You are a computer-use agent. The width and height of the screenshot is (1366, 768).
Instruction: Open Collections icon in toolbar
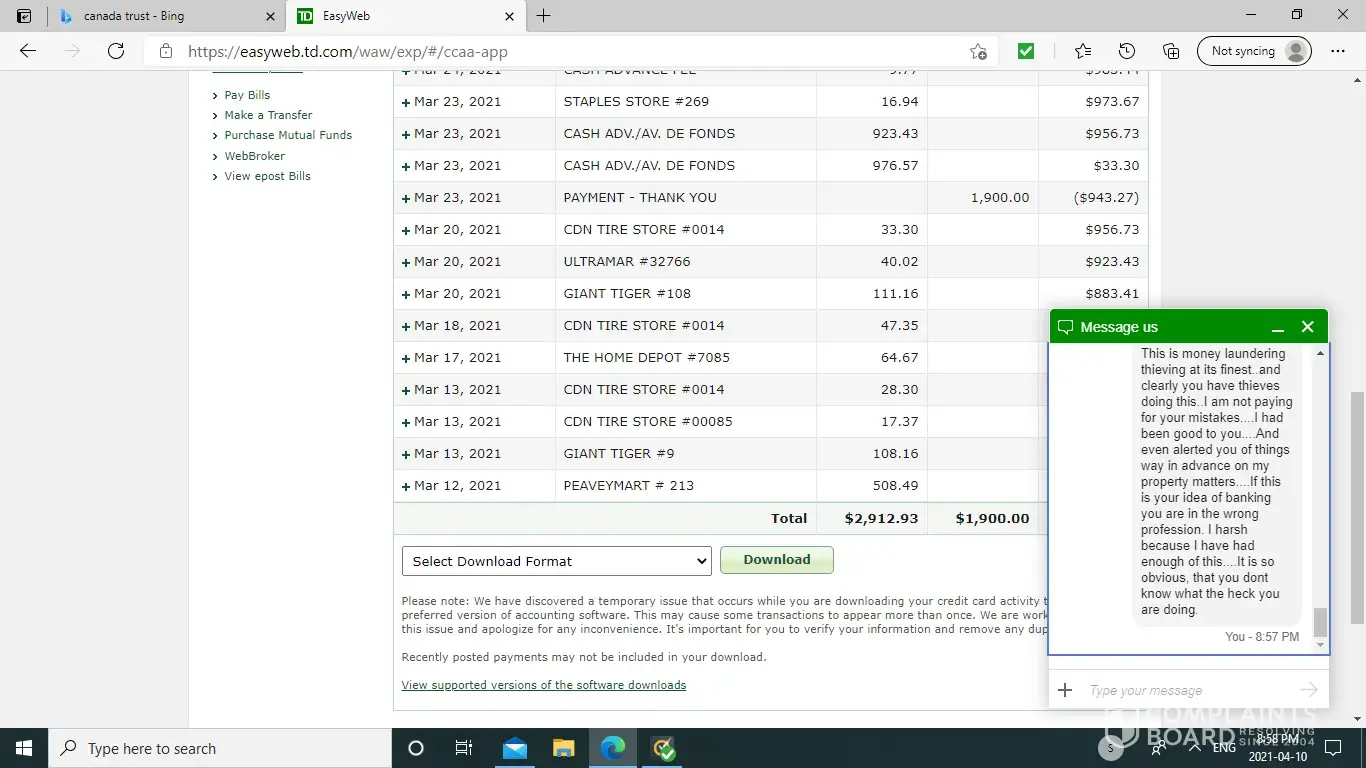click(x=1171, y=51)
